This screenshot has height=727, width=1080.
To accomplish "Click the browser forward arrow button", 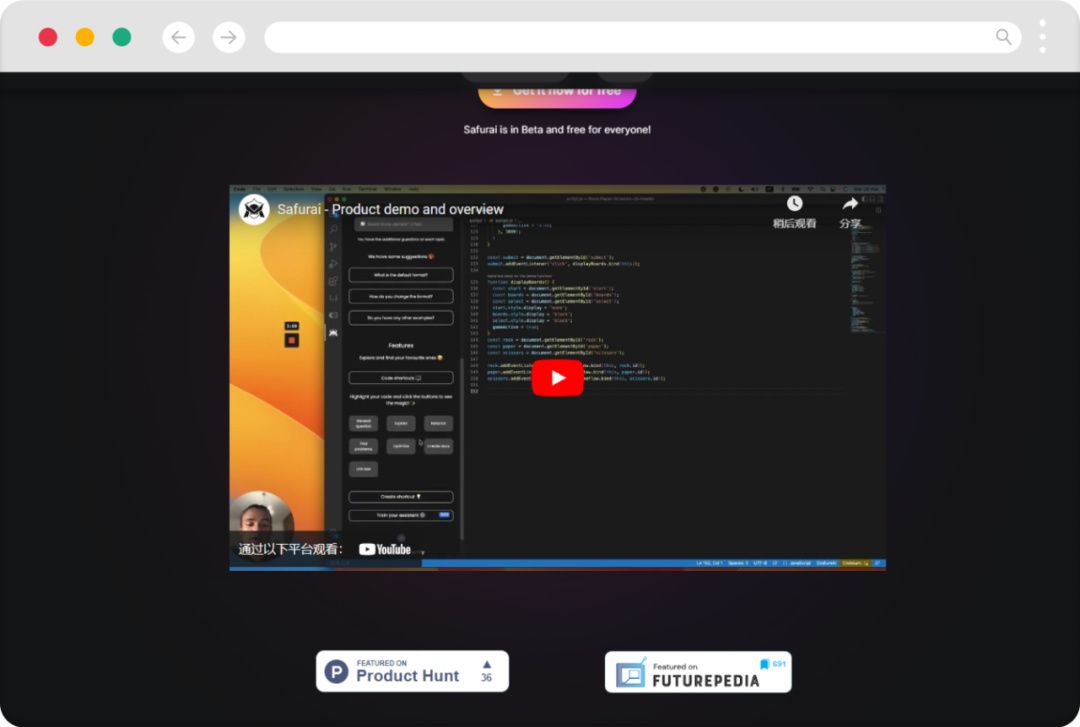I will [x=229, y=37].
